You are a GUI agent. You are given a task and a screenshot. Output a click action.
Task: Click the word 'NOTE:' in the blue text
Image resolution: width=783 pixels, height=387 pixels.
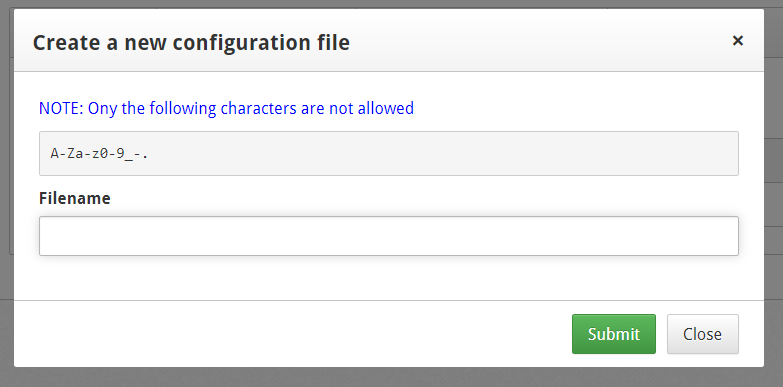[61, 108]
